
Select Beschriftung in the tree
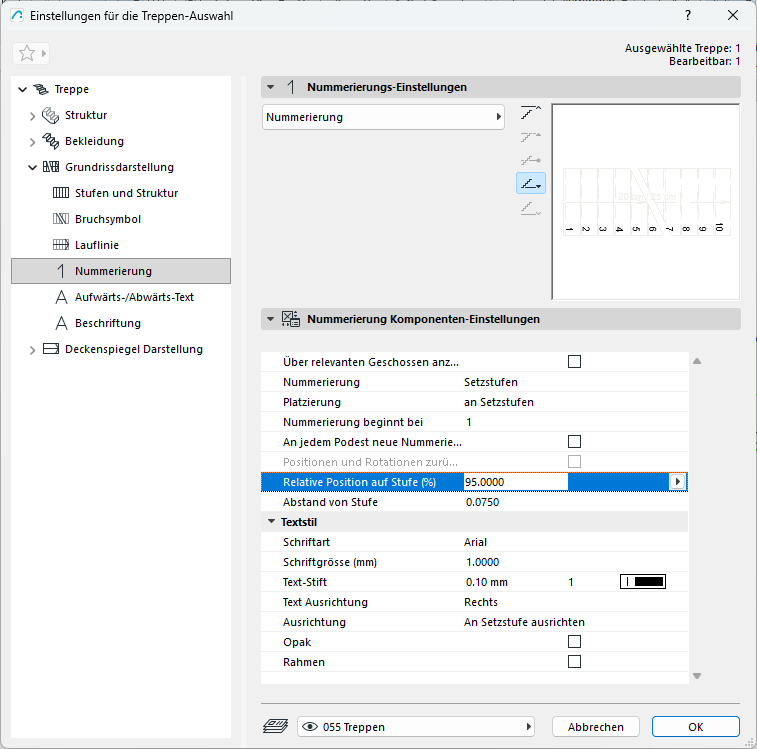point(107,323)
